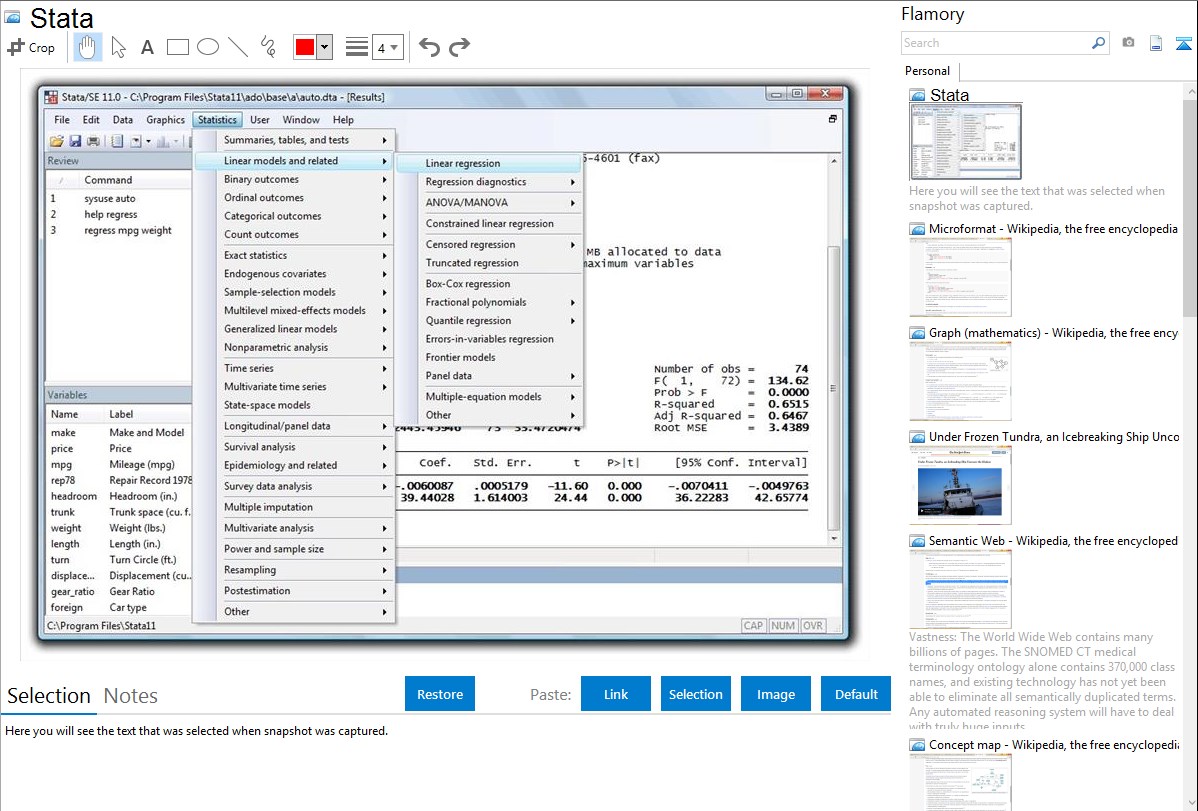Viewport: 1198px width, 811px height.
Task: Choose the text annotation tool
Action: click(147, 47)
